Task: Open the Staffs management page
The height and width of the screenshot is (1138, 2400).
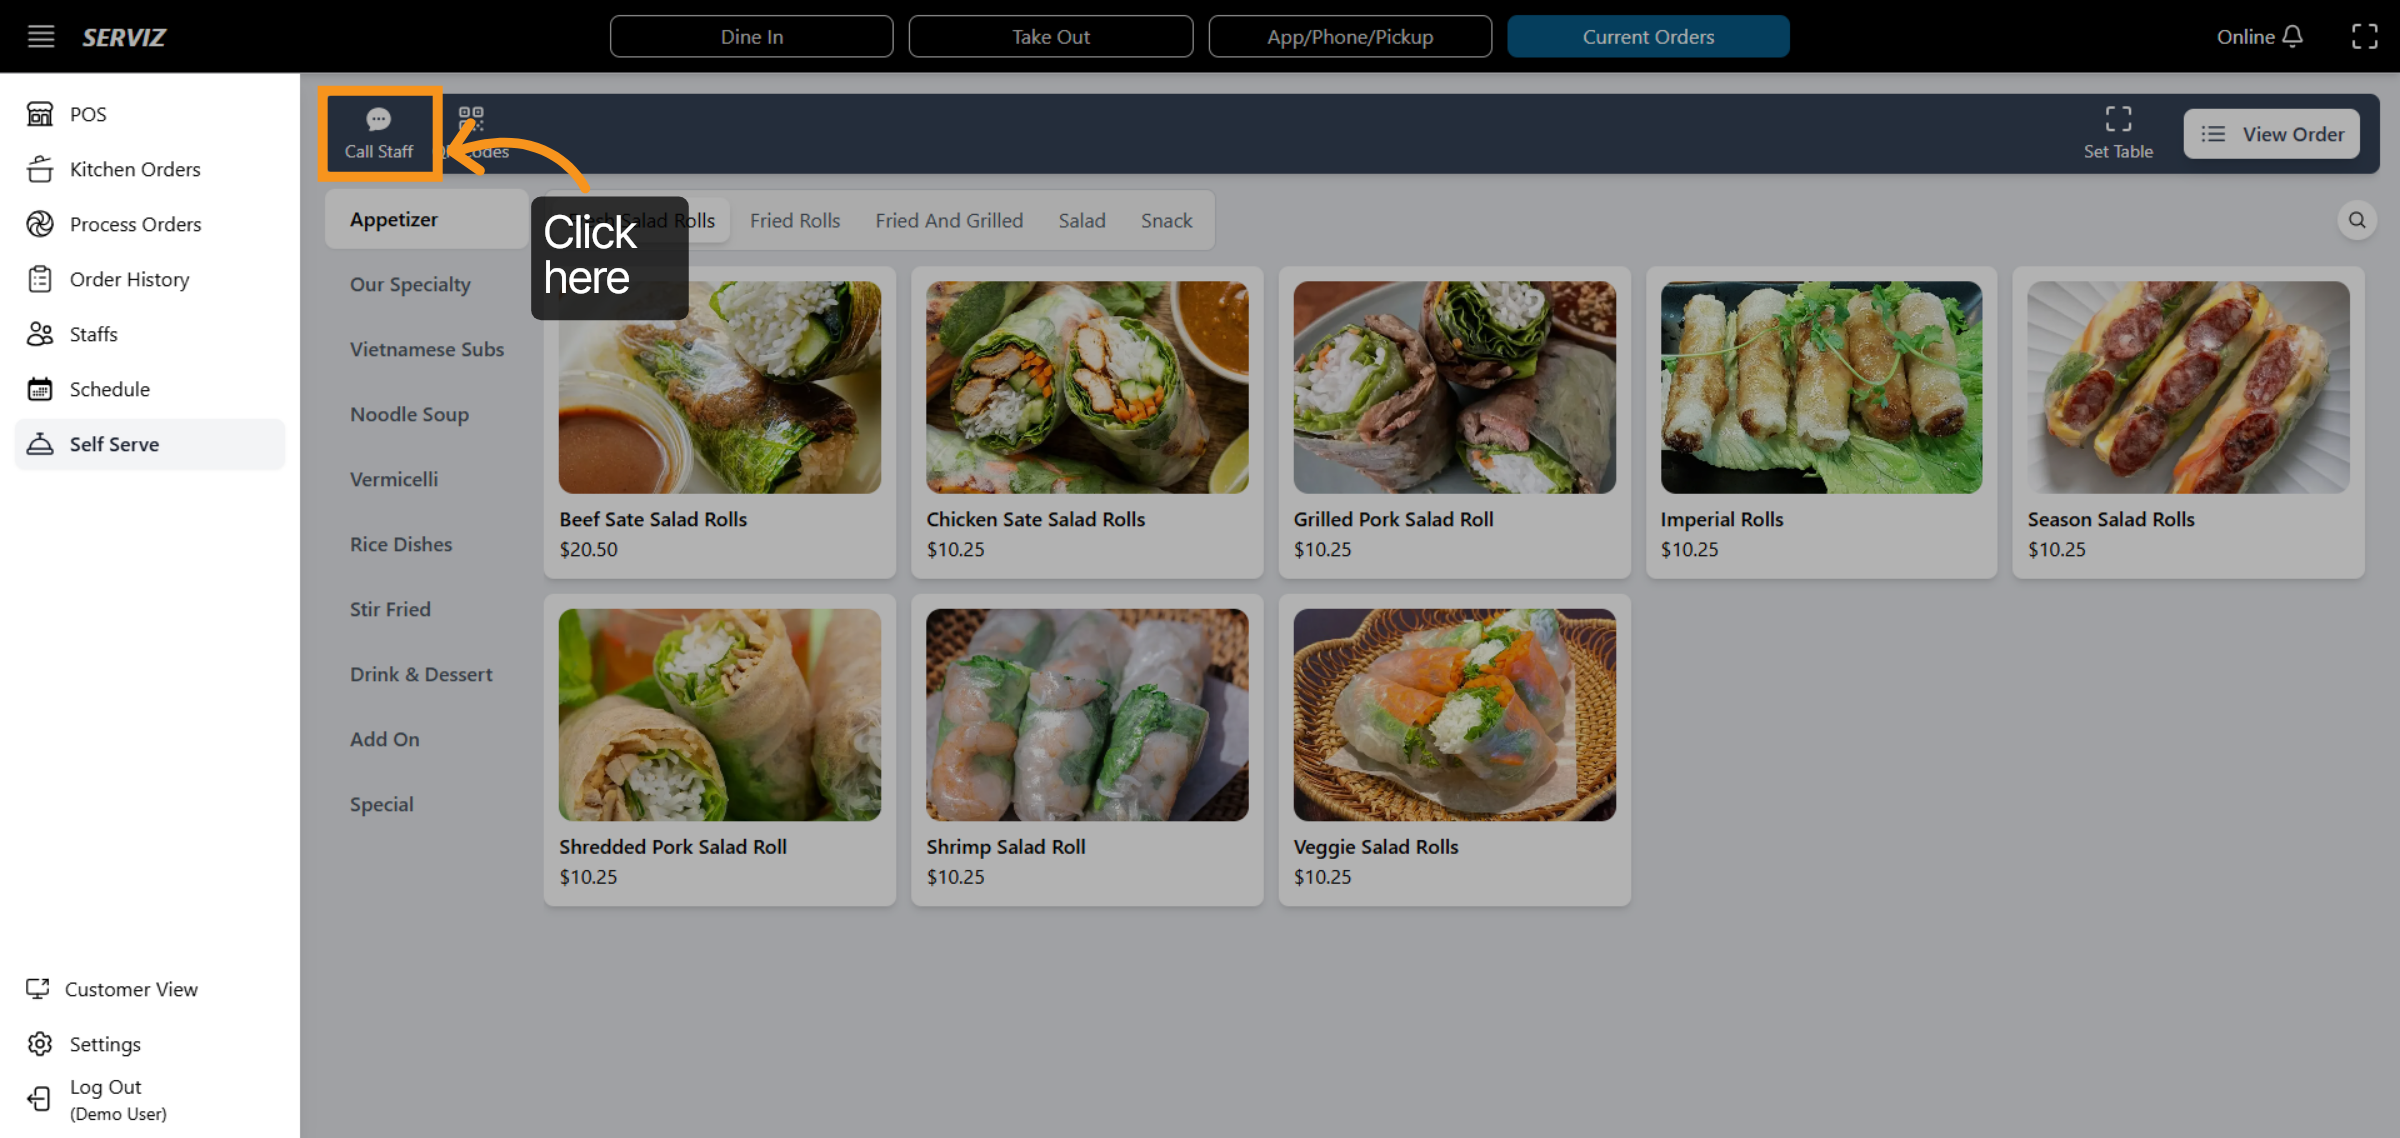Action: point(93,334)
